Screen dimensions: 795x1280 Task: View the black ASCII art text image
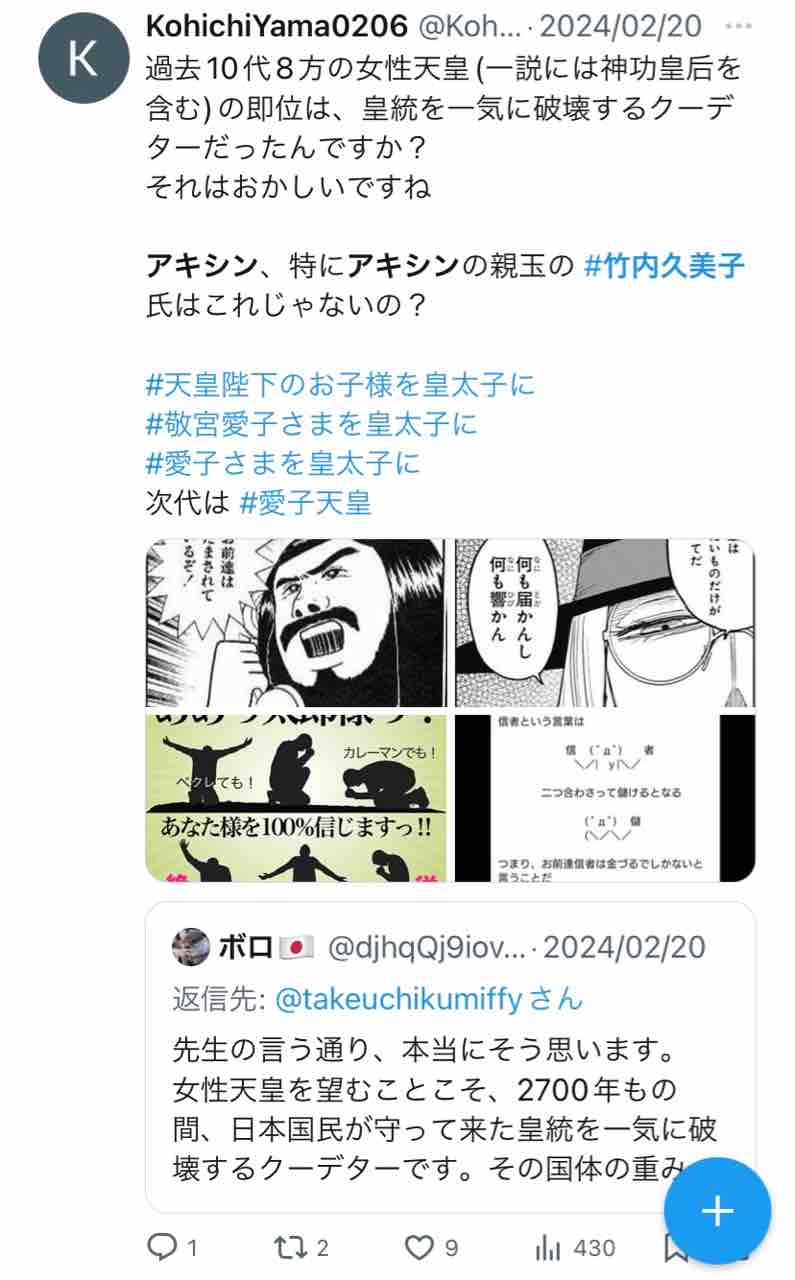(606, 797)
